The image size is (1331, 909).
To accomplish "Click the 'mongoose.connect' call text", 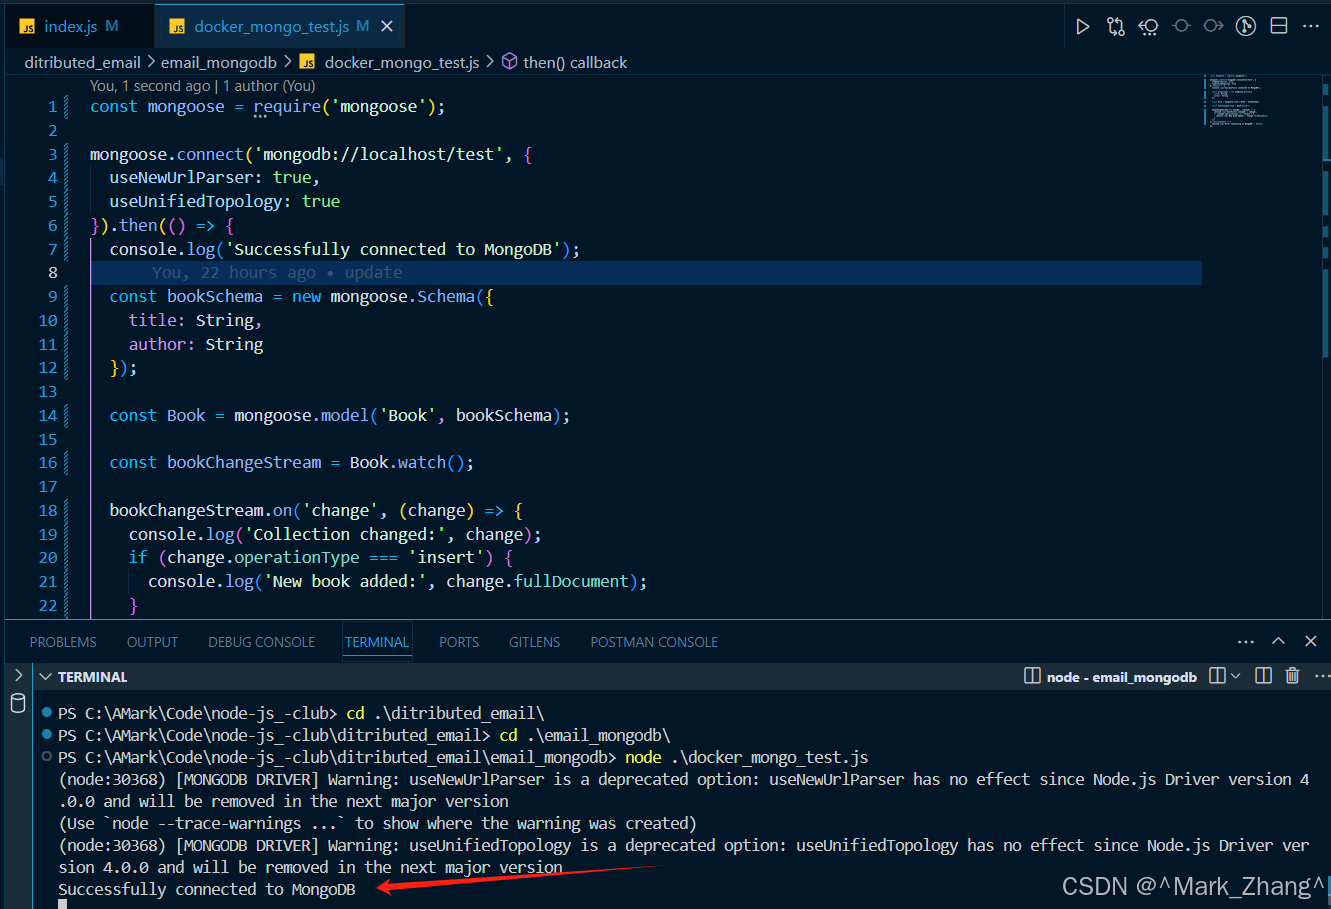I will [167, 154].
